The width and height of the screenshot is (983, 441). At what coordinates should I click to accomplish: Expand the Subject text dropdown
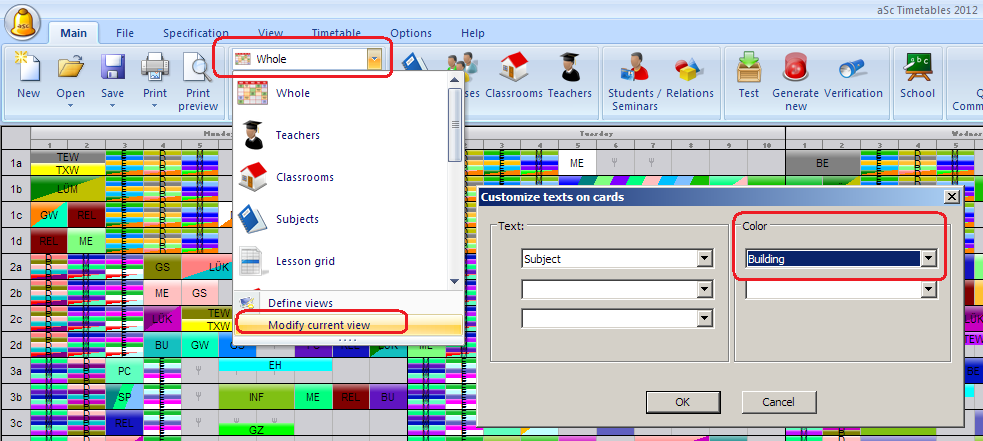pos(705,259)
